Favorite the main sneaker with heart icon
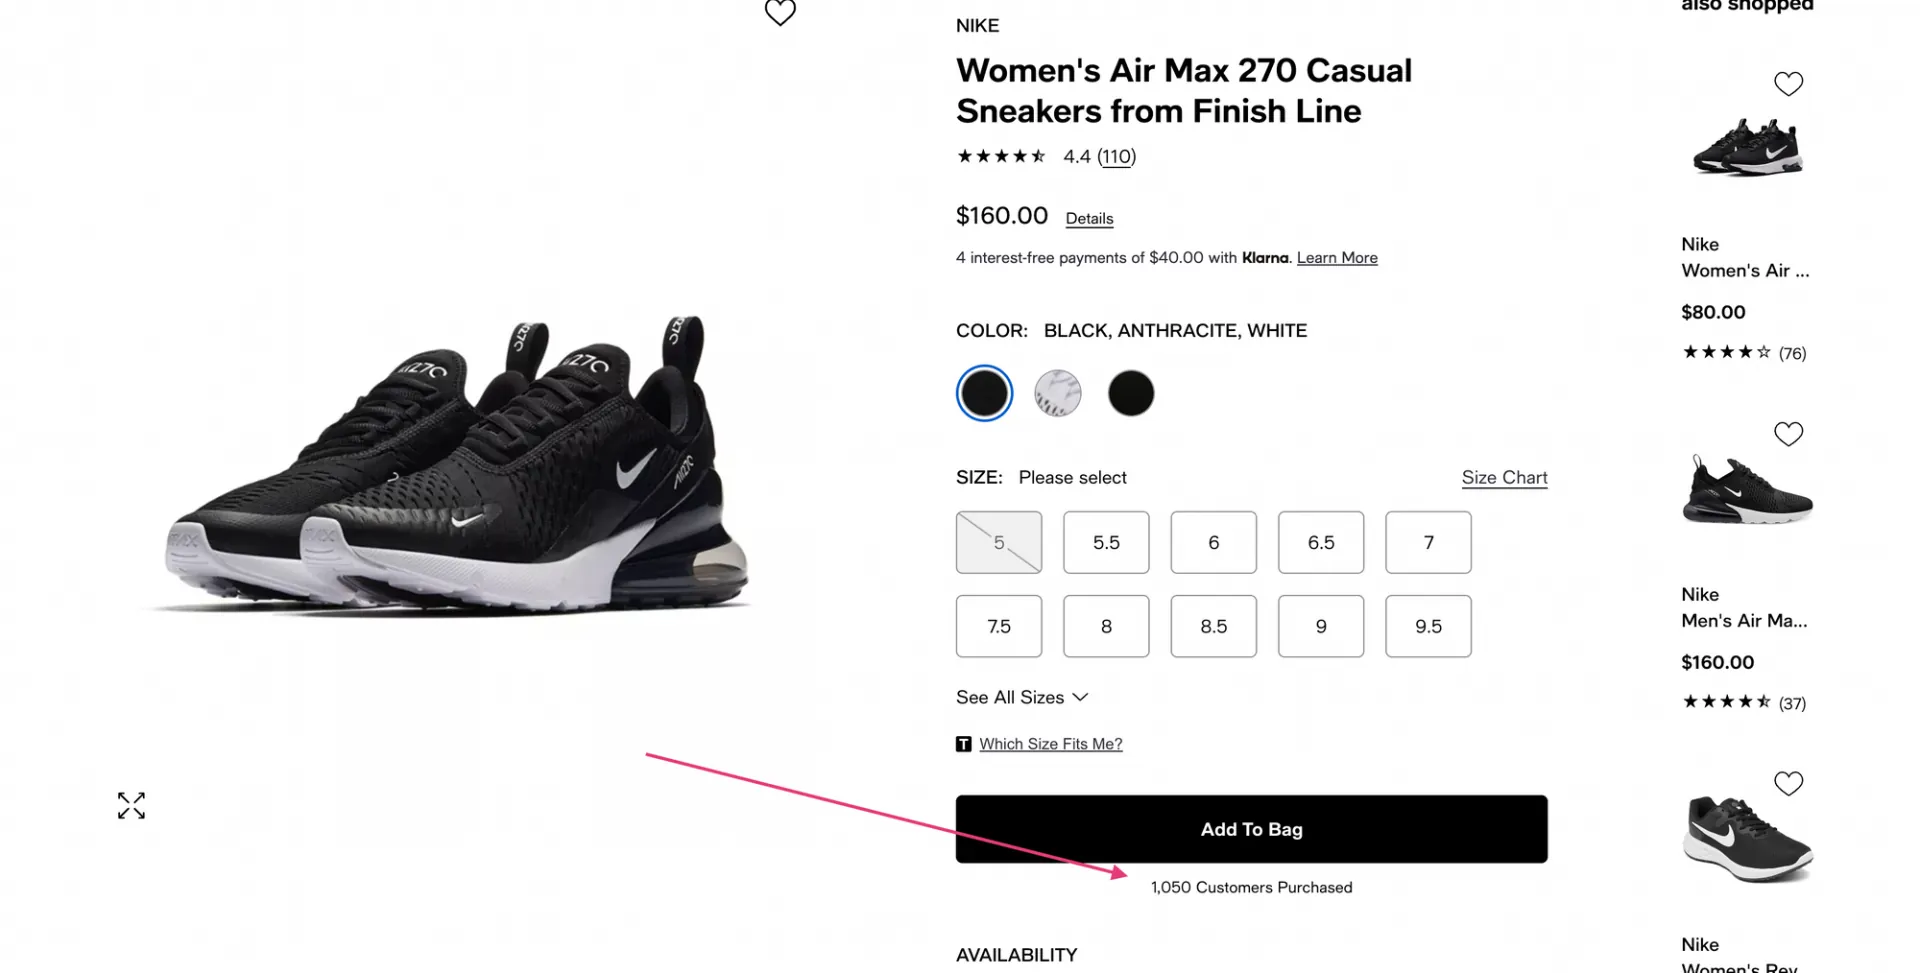 (780, 12)
